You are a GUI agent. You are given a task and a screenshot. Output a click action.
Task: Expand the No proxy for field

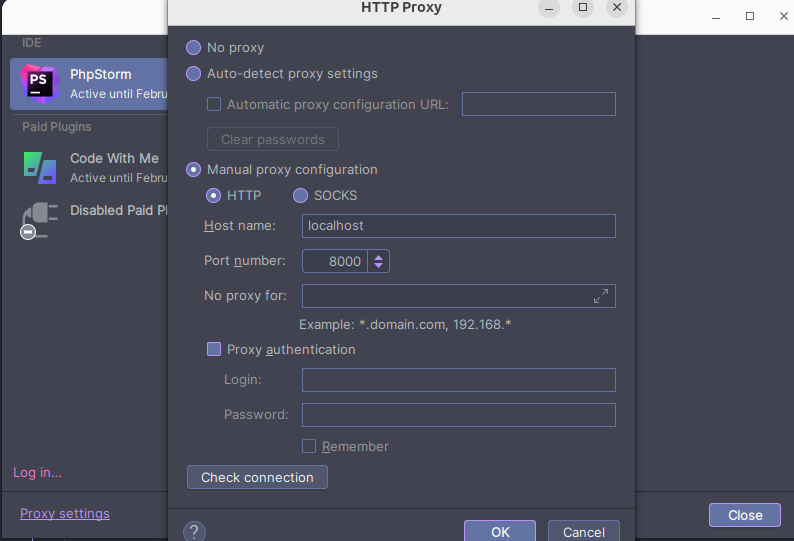click(600, 296)
